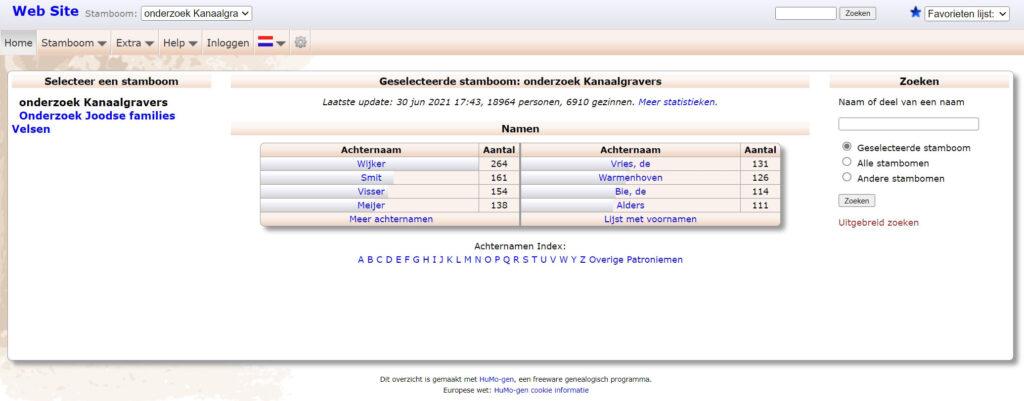Click Inloggen to log in

(227, 43)
